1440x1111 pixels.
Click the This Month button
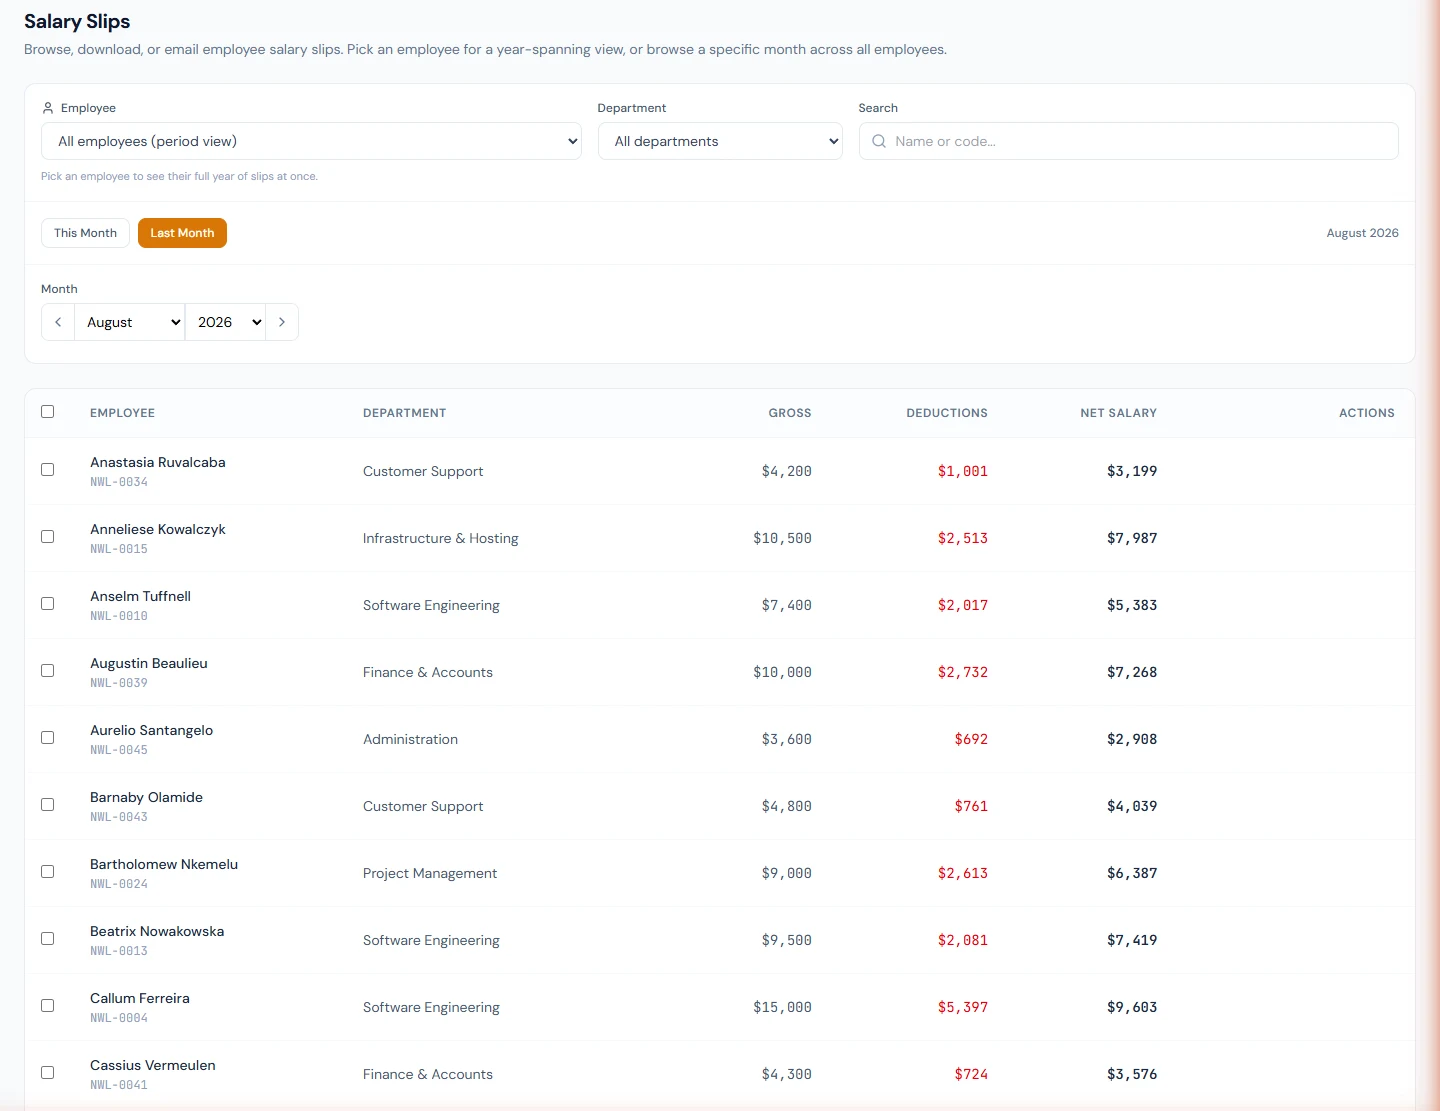(x=85, y=233)
